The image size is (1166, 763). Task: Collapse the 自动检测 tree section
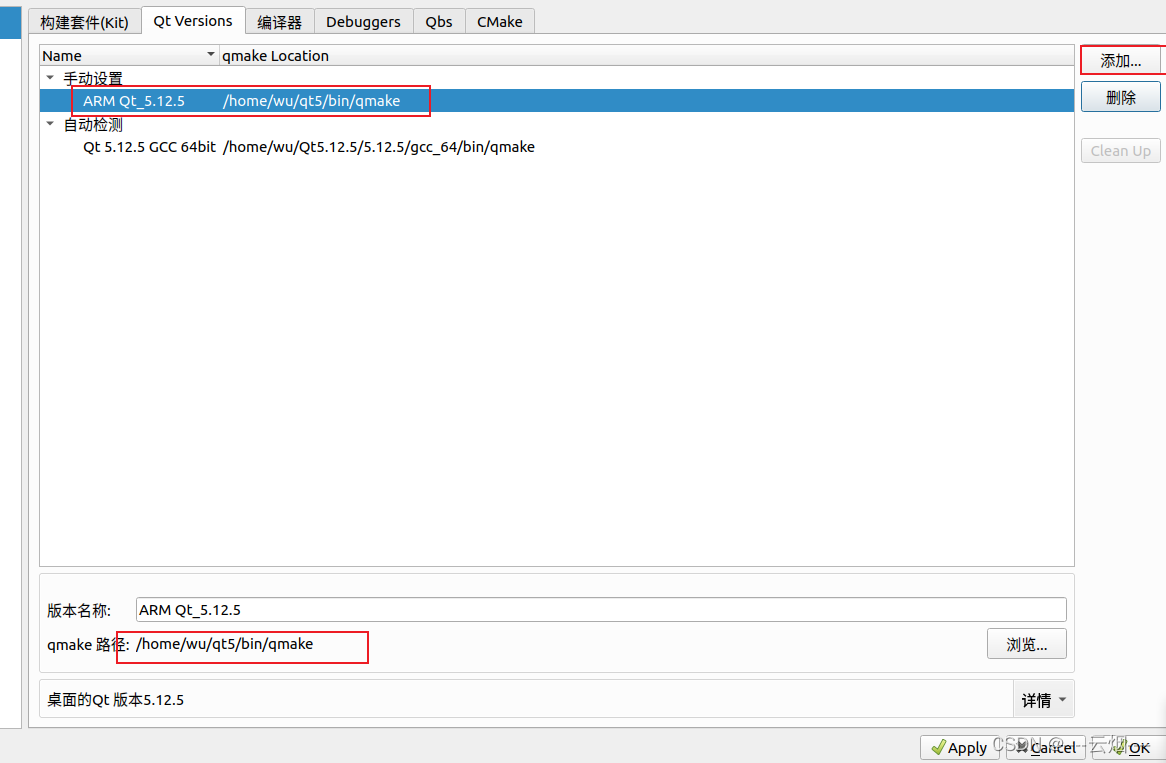[49, 123]
